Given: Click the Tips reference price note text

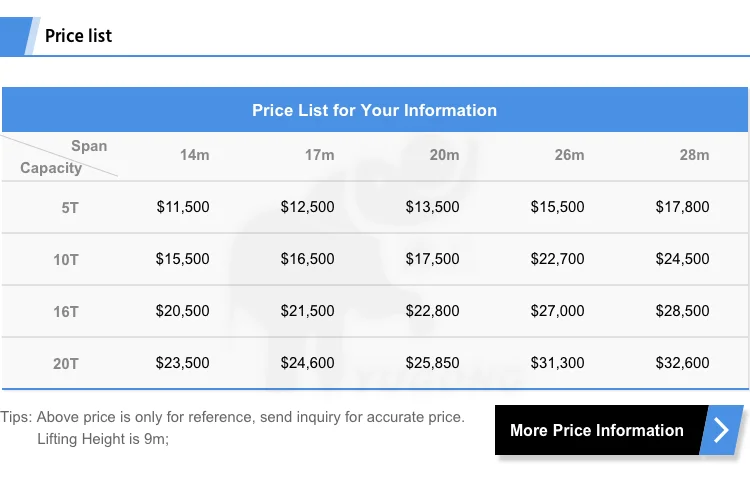Looking at the screenshot, I should (x=233, y=417).
